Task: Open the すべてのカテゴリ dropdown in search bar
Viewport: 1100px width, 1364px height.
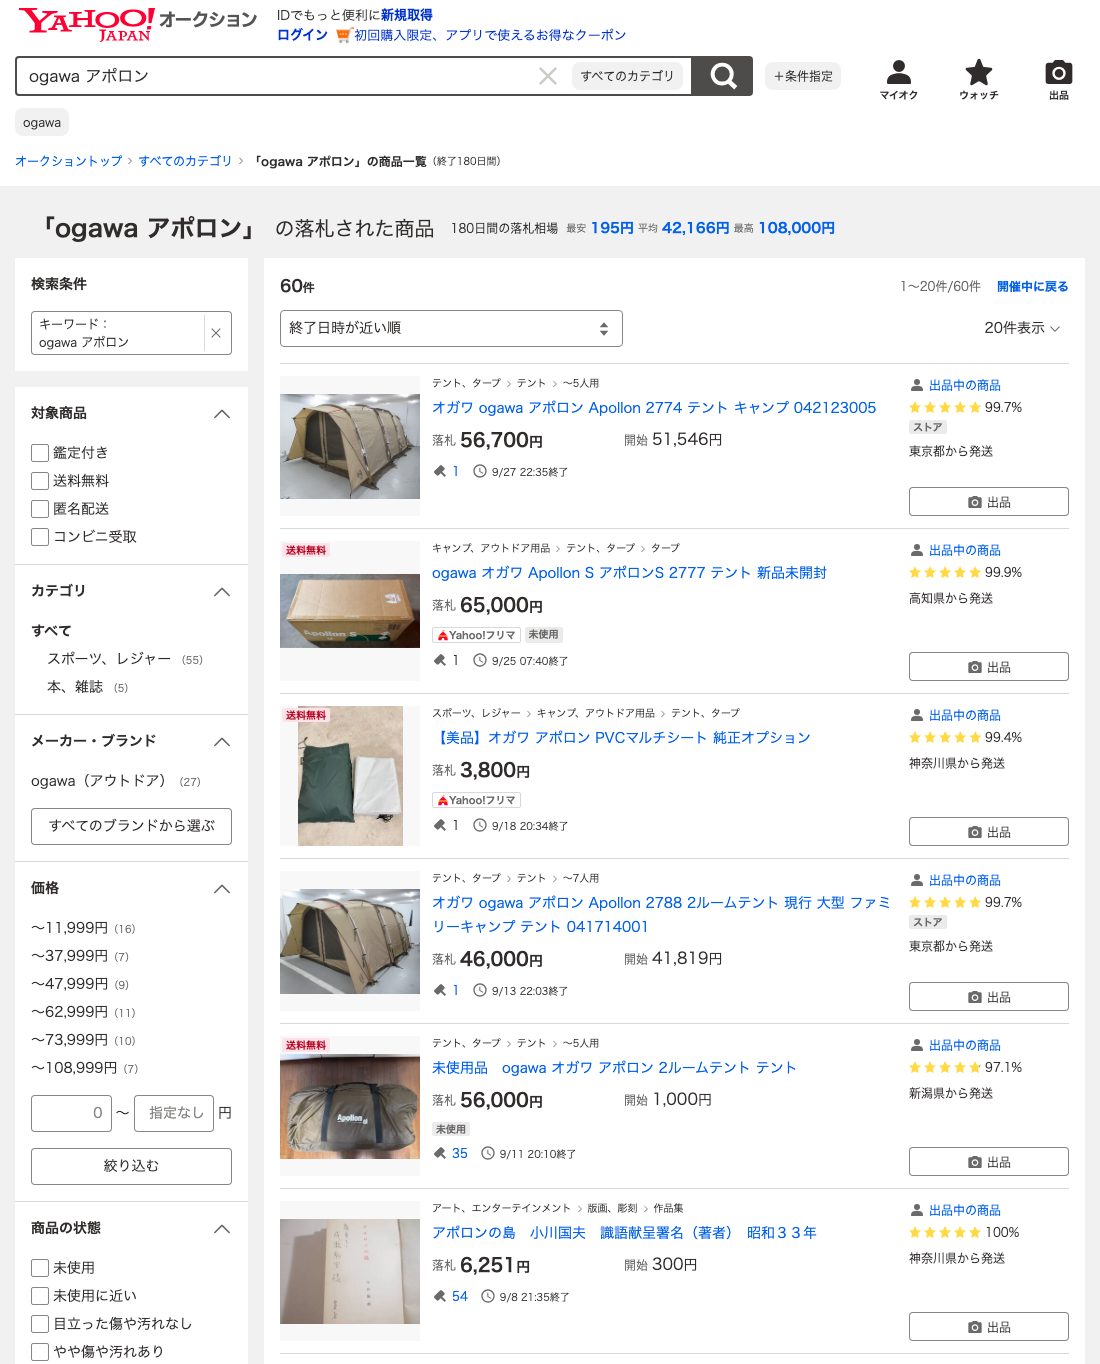Action: pos(628,76)
